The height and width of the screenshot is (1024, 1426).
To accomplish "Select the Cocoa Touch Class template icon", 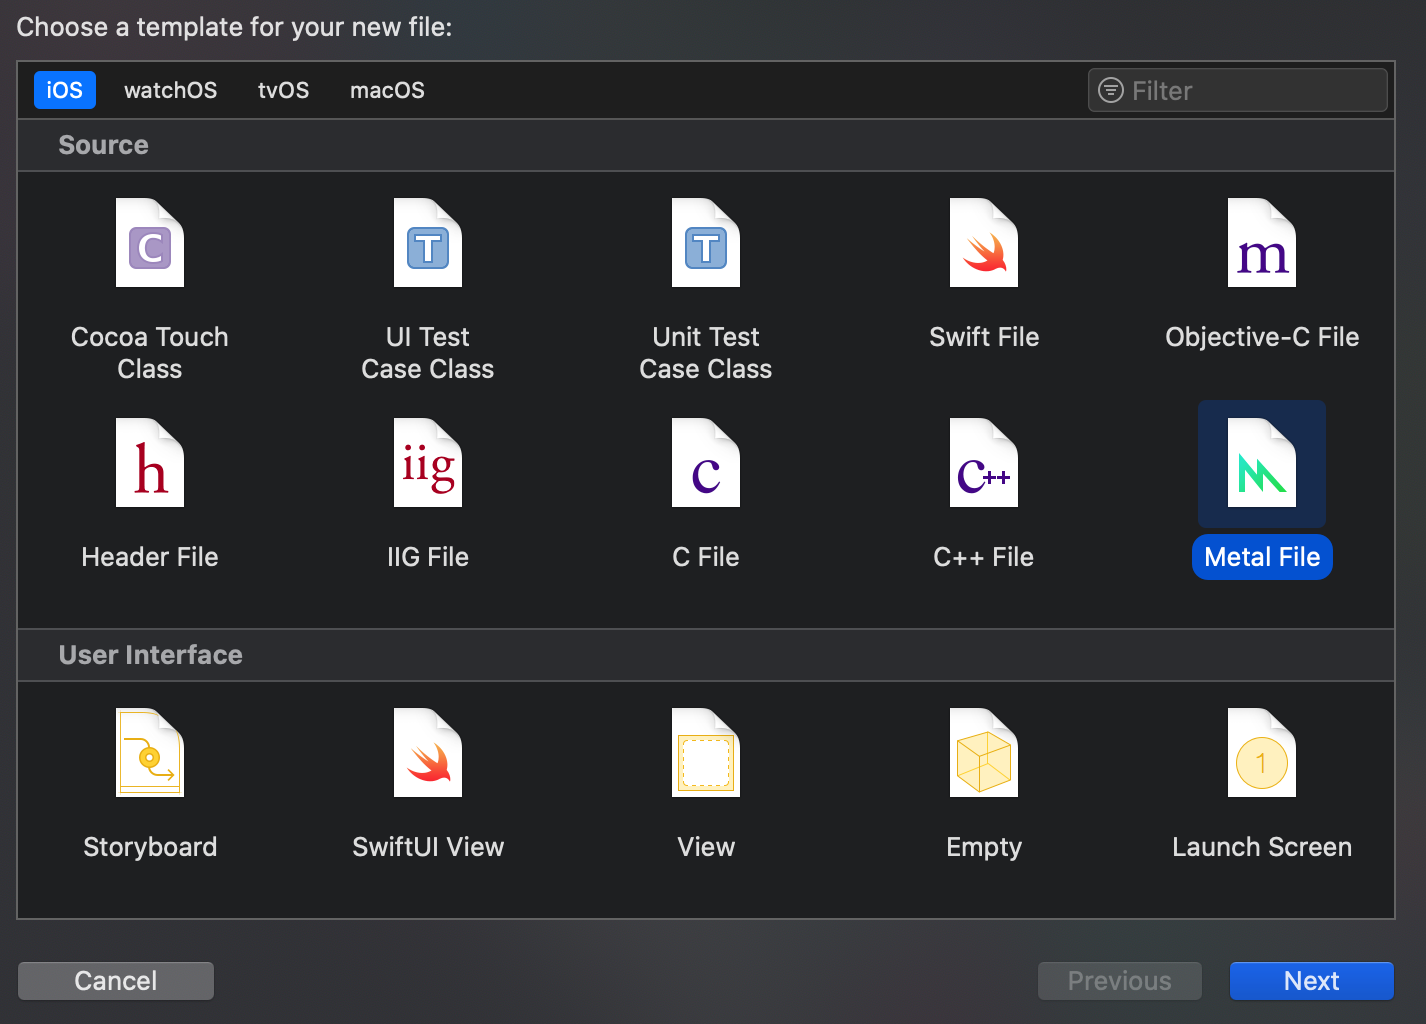I will pyautogui.click(x=150, y=243).
